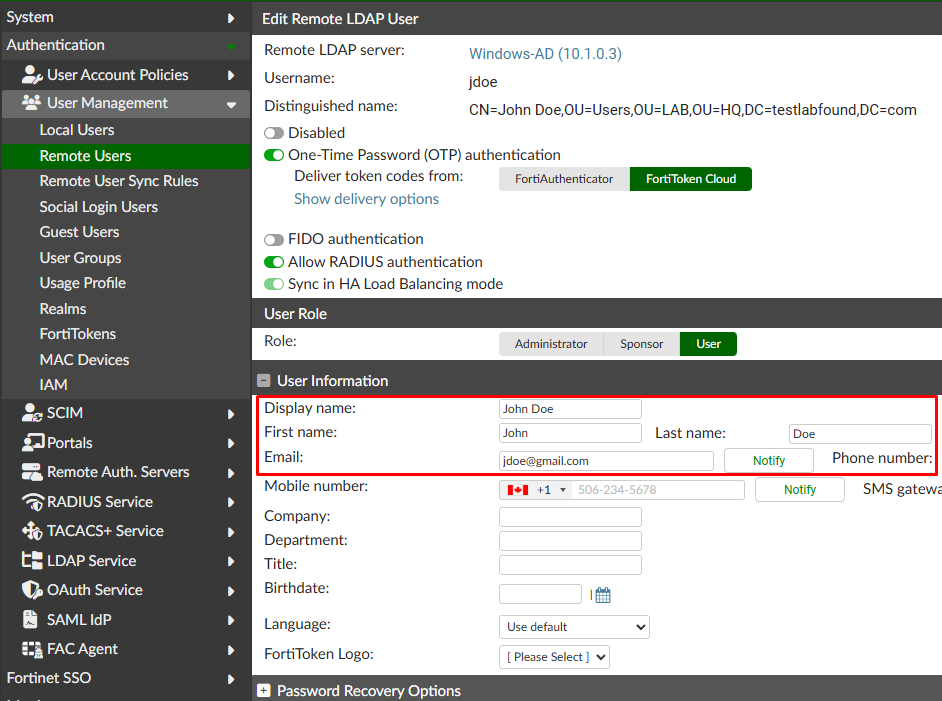942x701 pixels.
Task: Click inside the Email input field
Action: 605,460
